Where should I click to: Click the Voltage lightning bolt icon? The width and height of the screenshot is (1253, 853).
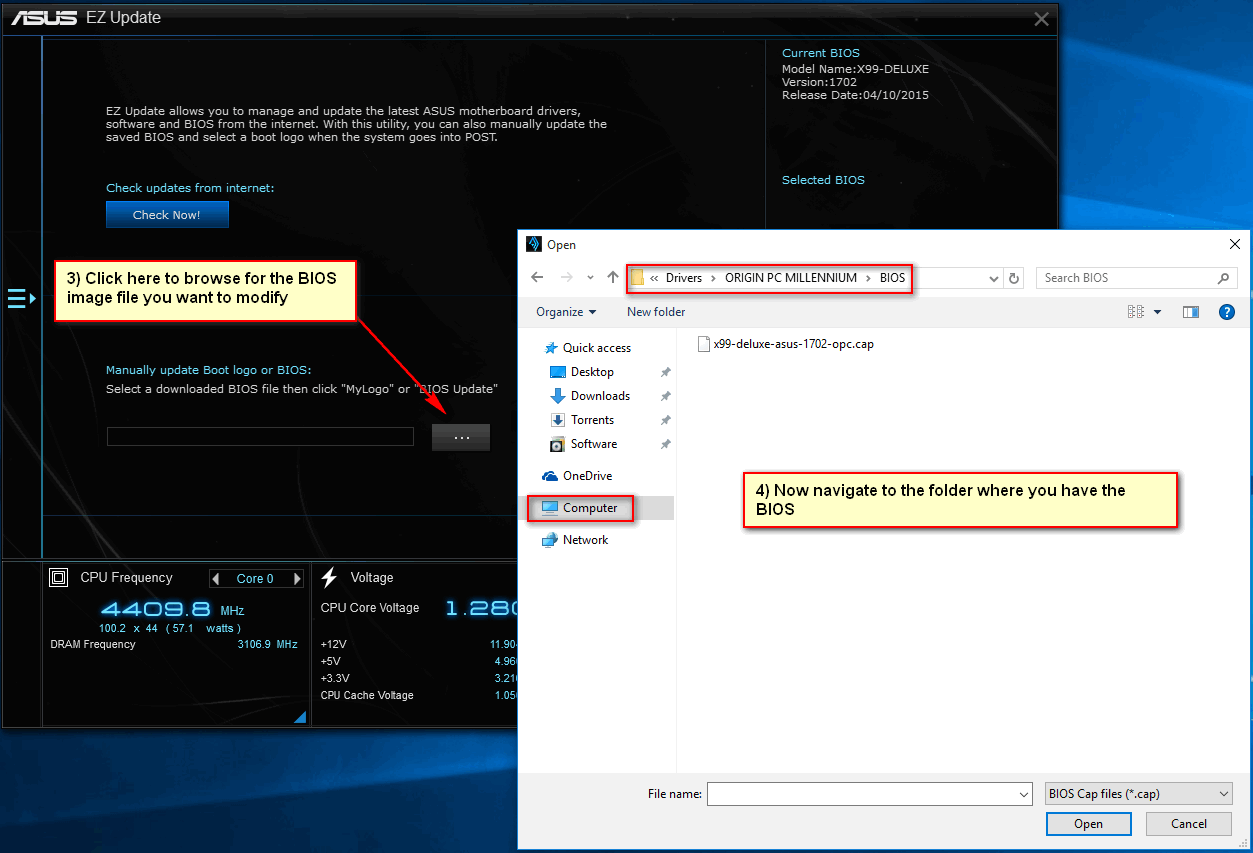tap(329, 577)
